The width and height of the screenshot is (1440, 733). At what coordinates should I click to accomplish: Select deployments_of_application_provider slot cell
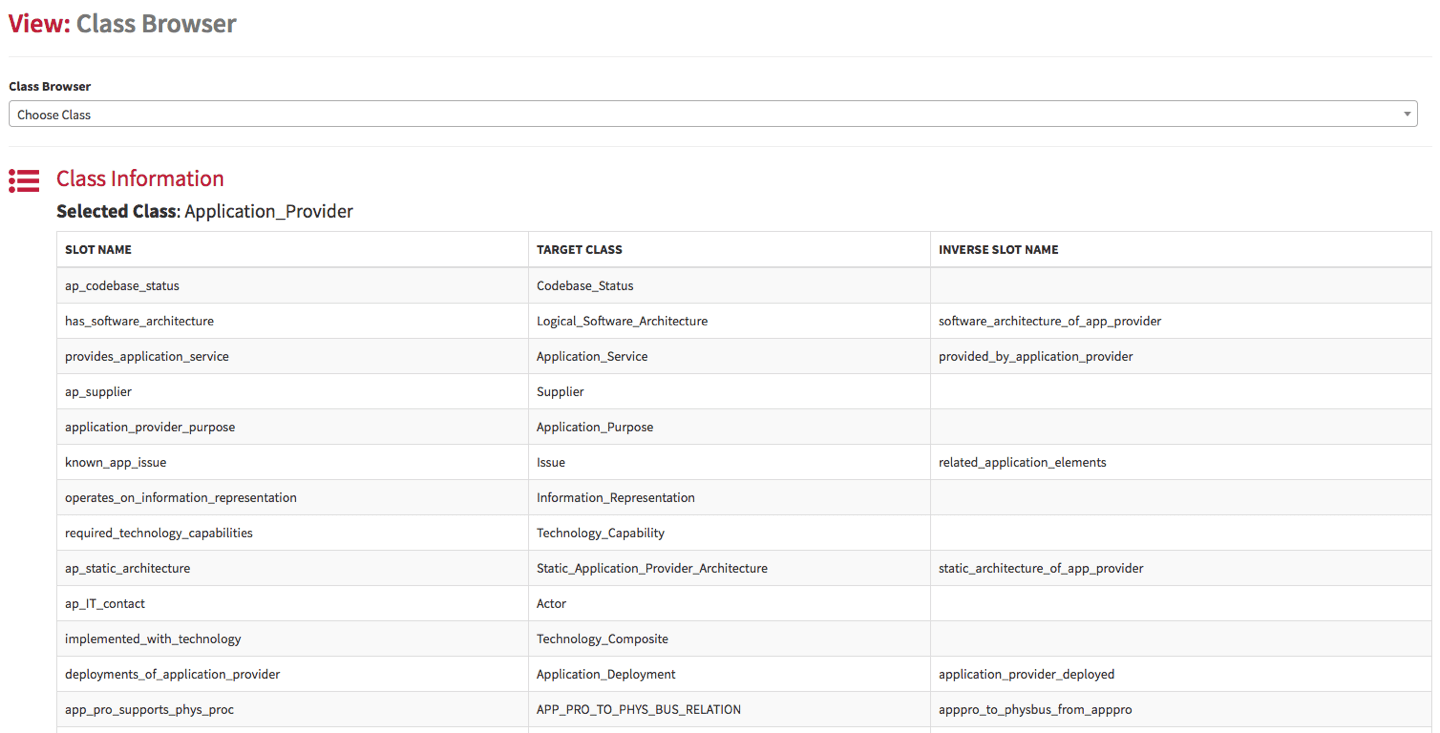(x=292, y=674)
